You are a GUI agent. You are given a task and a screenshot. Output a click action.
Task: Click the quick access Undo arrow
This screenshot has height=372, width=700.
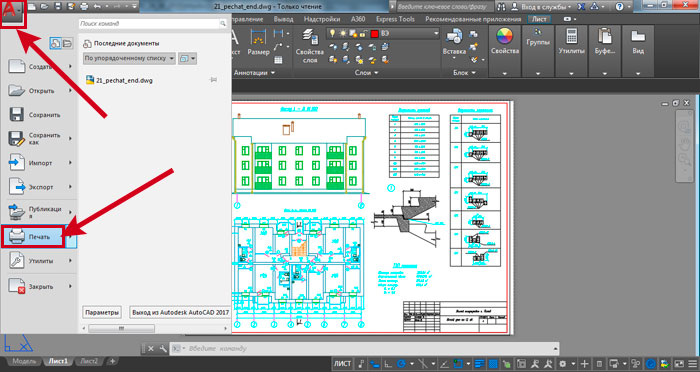tap(98, 7)
